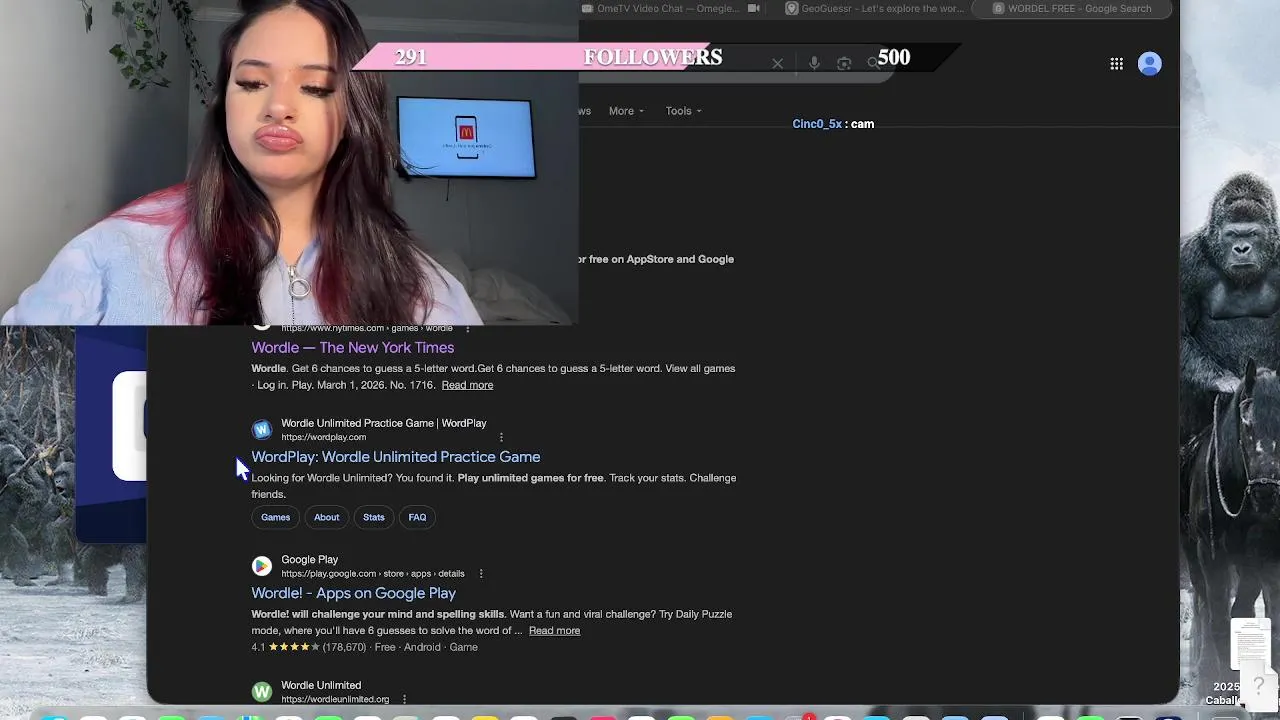Click Read more on Google Play result

(554, 631)
